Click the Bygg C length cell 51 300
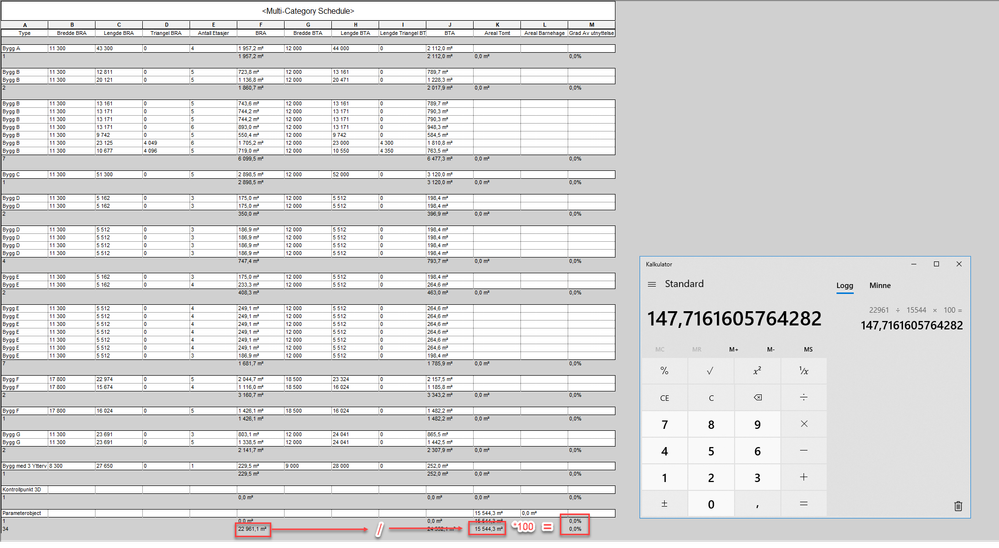This screenshot has height=548, width=999. pyautogui.click(x=119, y=174)
